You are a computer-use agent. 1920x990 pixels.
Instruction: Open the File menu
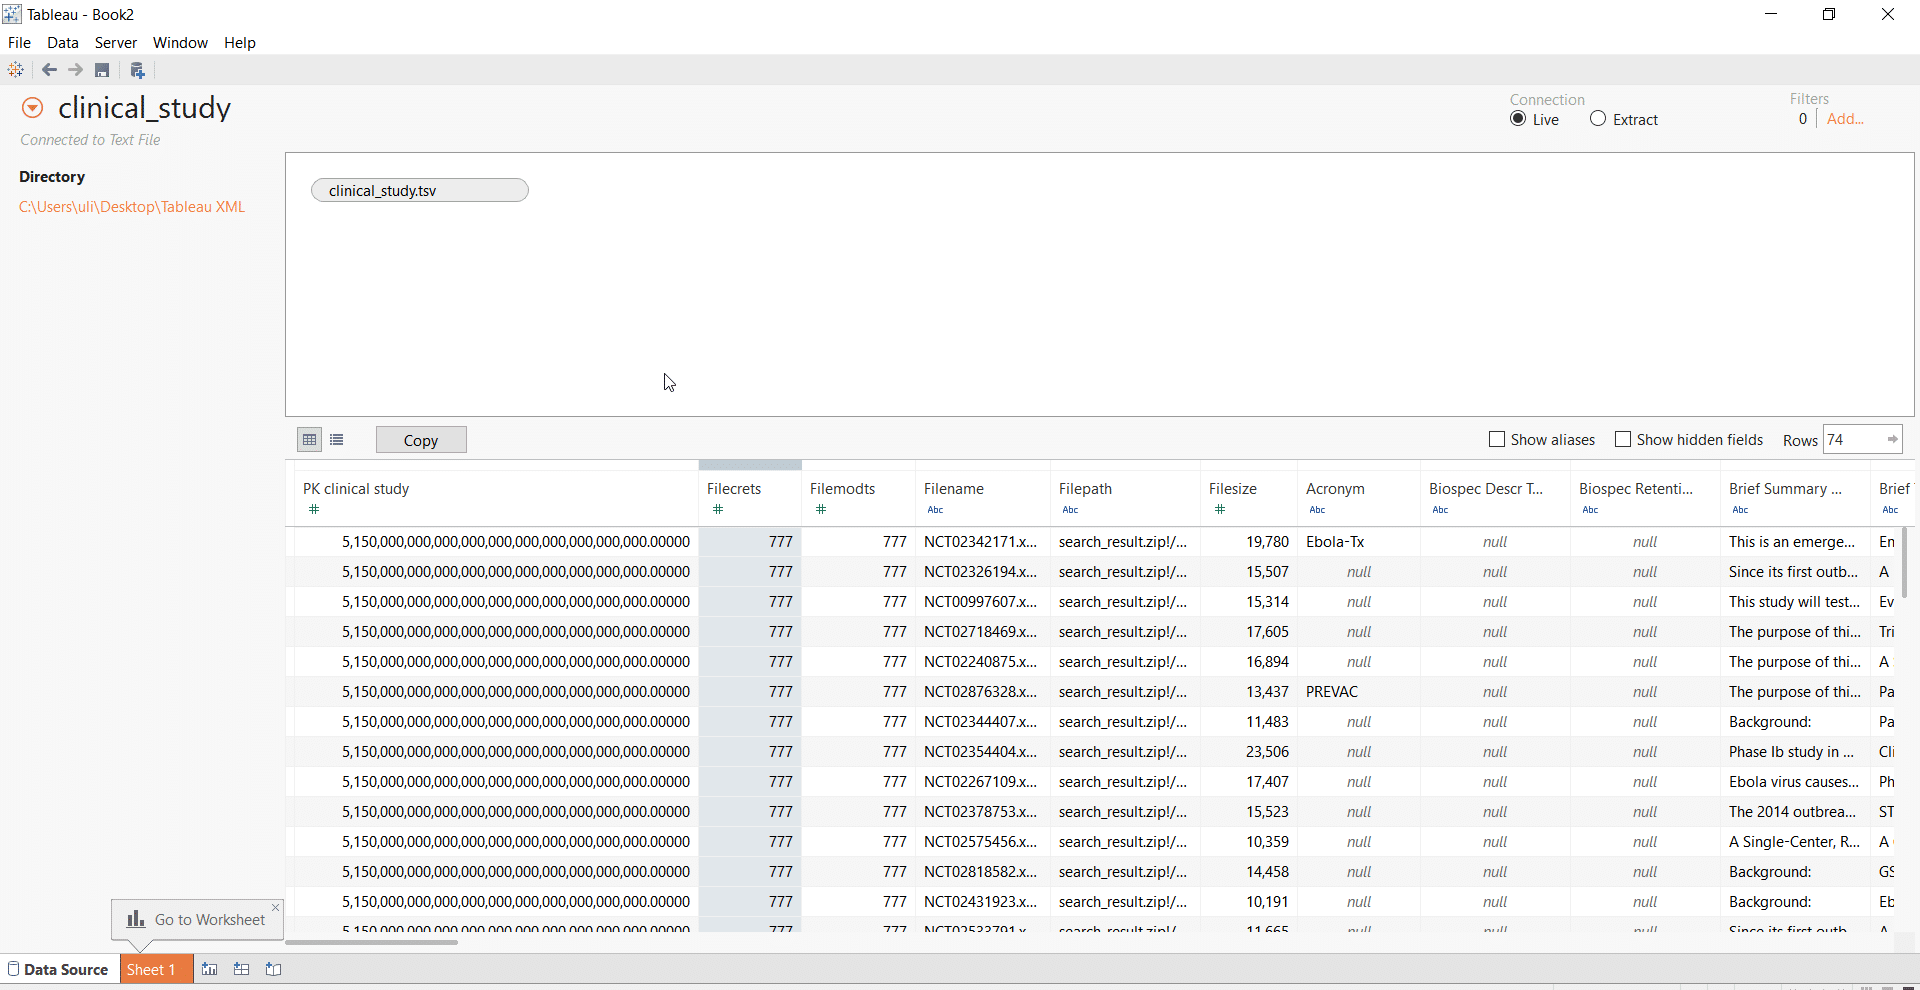click(19, 43)
